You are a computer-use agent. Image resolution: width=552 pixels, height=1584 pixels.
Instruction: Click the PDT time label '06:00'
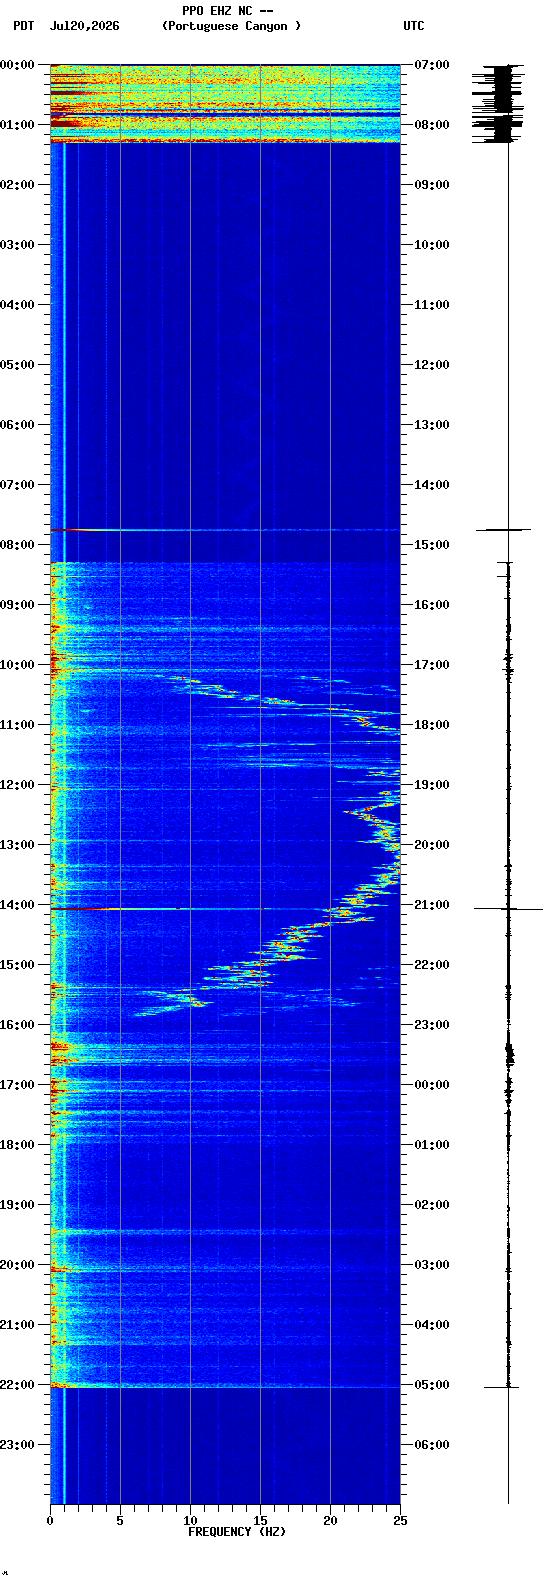(17, 424)
